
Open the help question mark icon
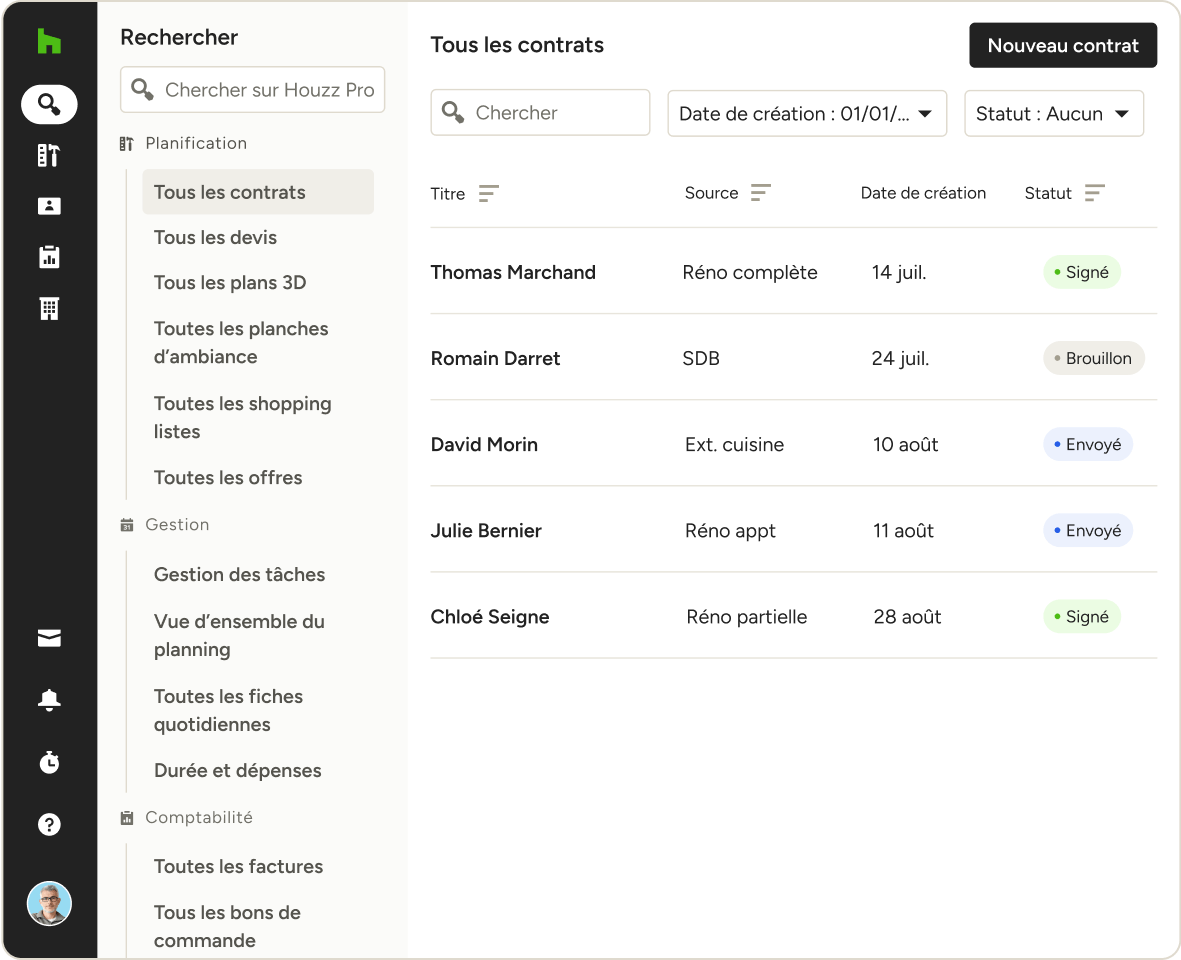pyautogui.click(x=49, y=824)
